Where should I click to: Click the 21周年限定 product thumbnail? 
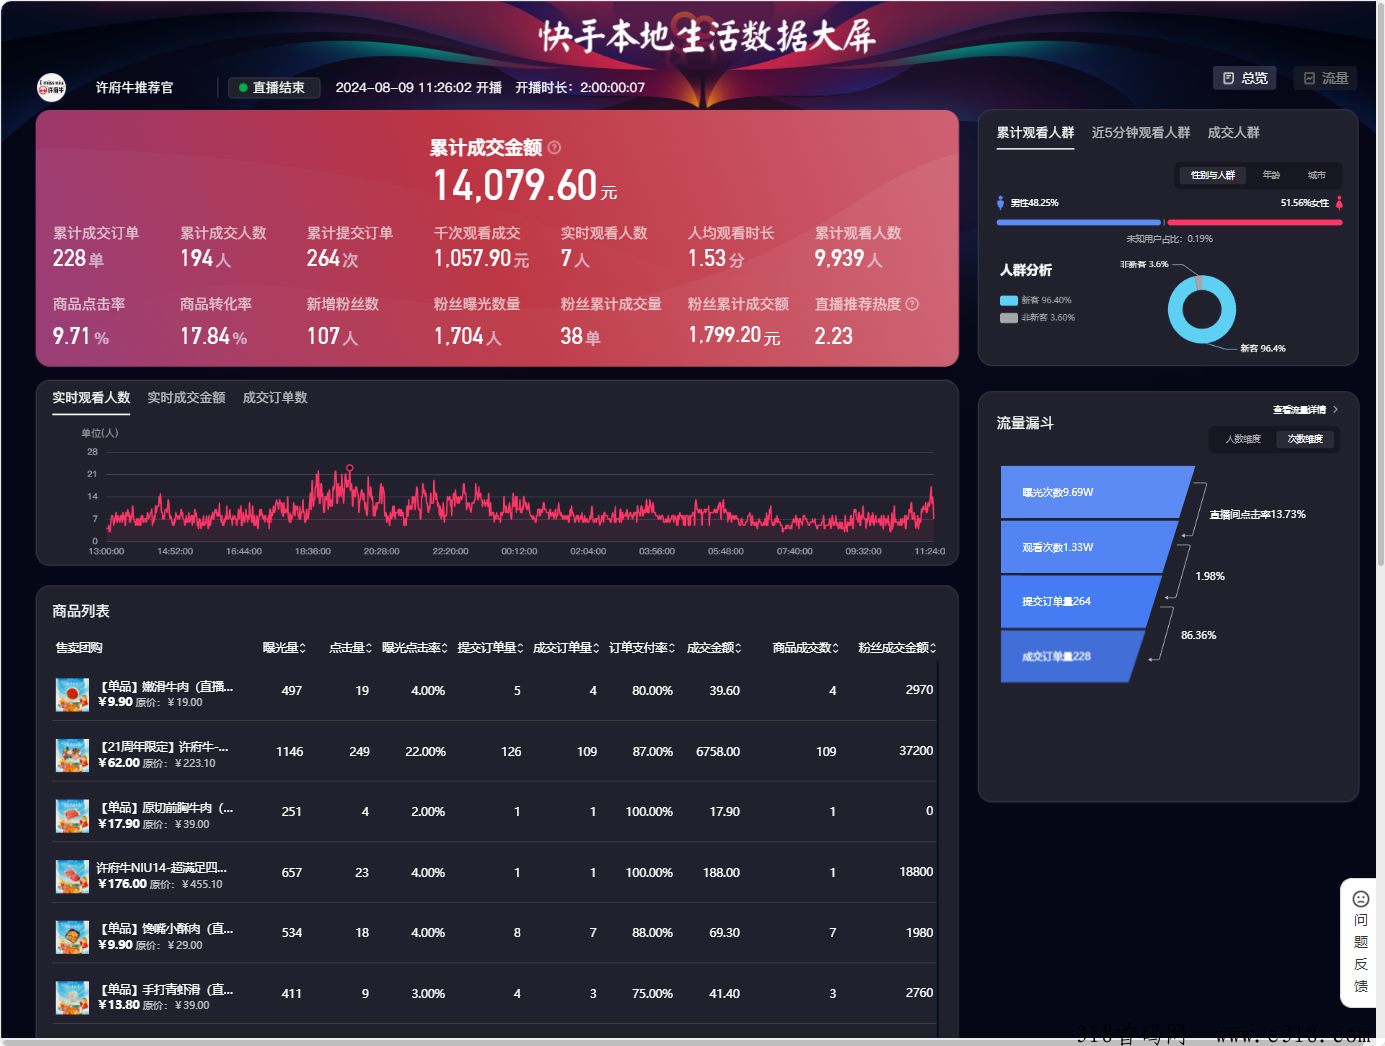(x=72, y=755)
